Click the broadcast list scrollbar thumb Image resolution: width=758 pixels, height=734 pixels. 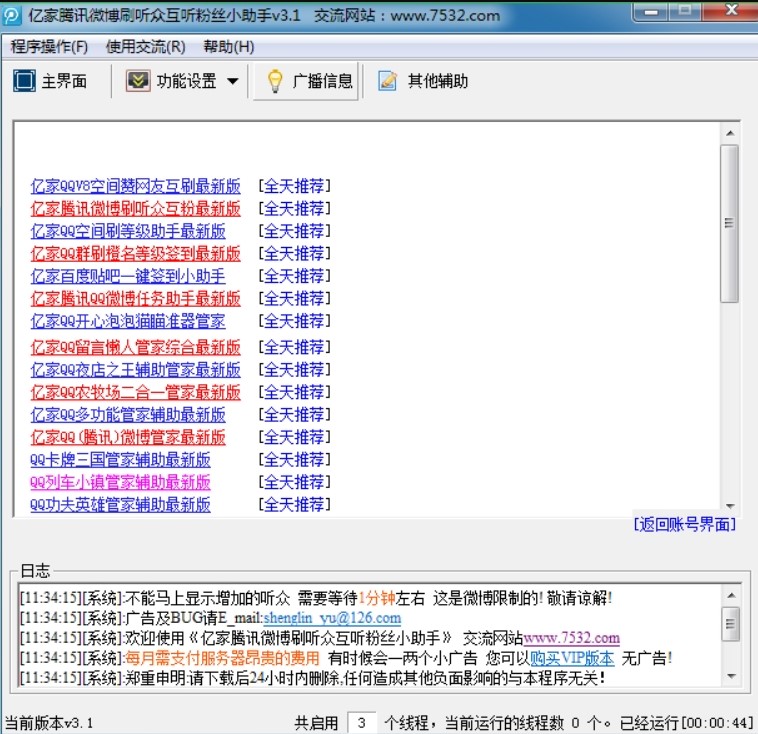coord(730,222)
